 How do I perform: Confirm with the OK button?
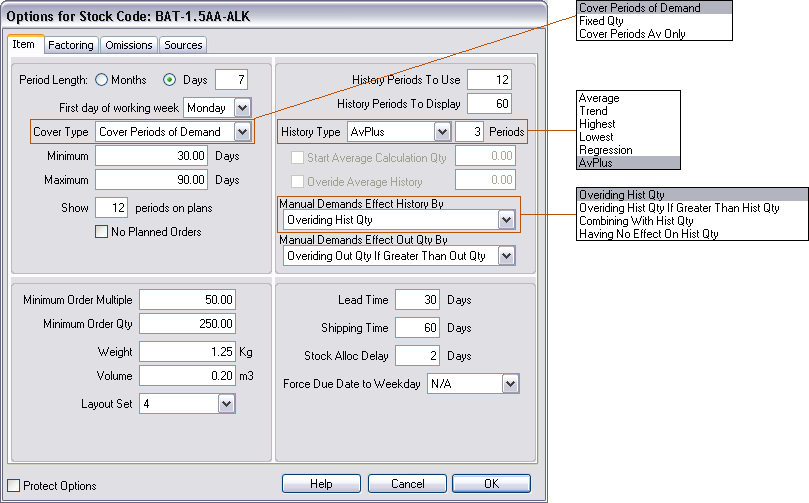pyautogui.click(x=491, y=483)
